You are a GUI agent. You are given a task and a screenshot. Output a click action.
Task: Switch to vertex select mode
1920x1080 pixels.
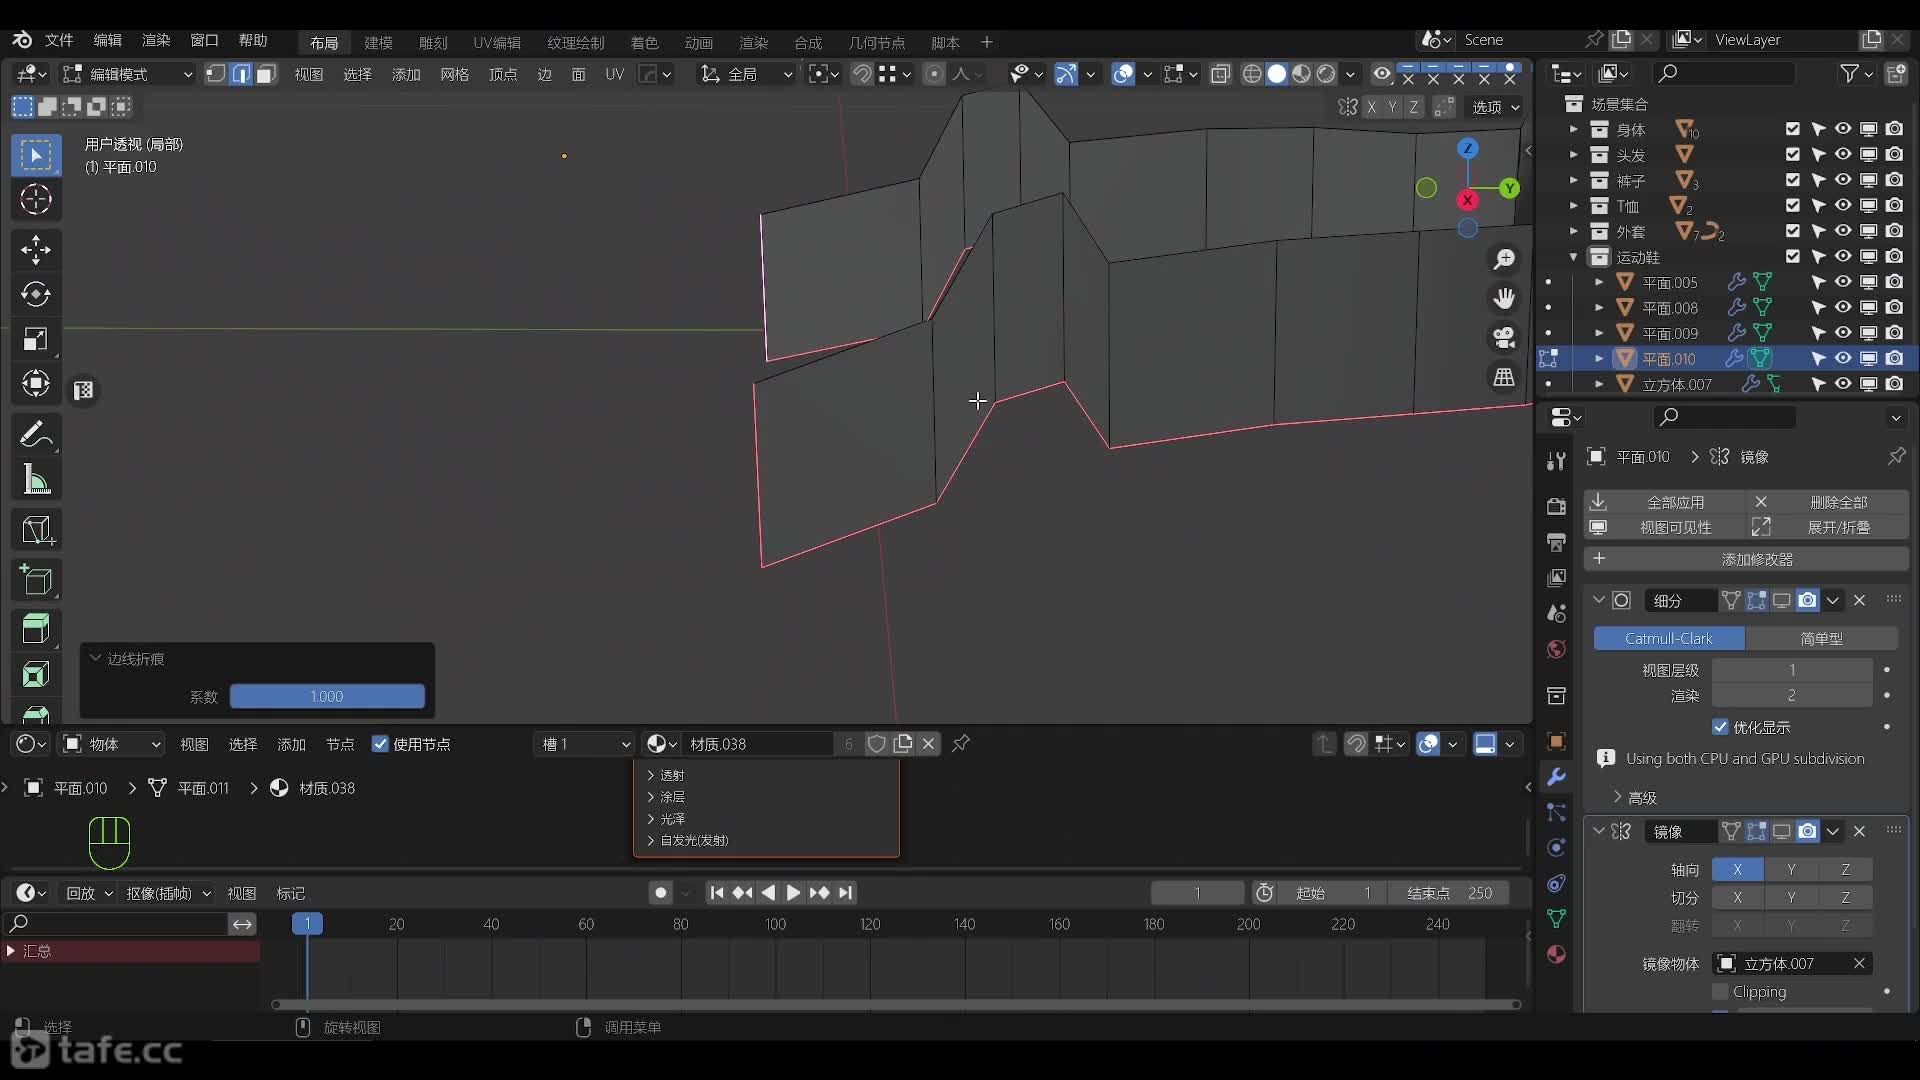point(215,74)
